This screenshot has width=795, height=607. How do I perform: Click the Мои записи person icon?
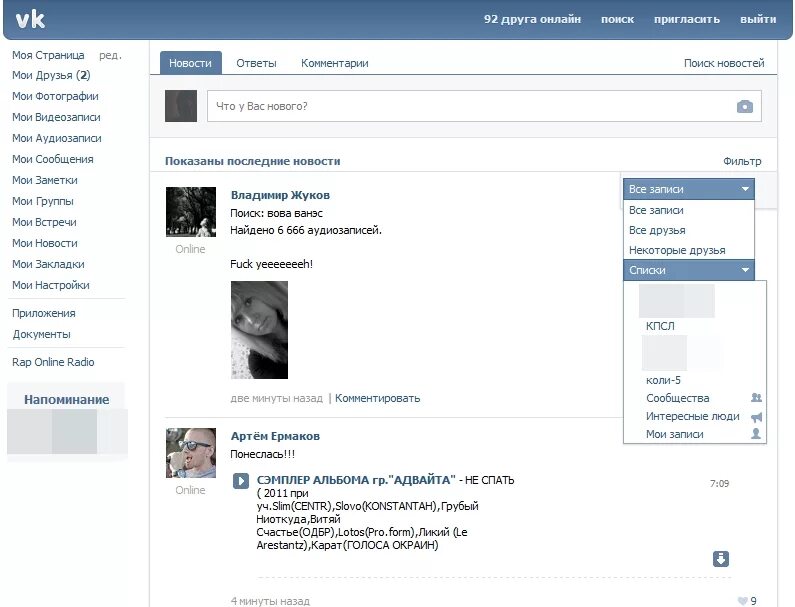point(756,434)
